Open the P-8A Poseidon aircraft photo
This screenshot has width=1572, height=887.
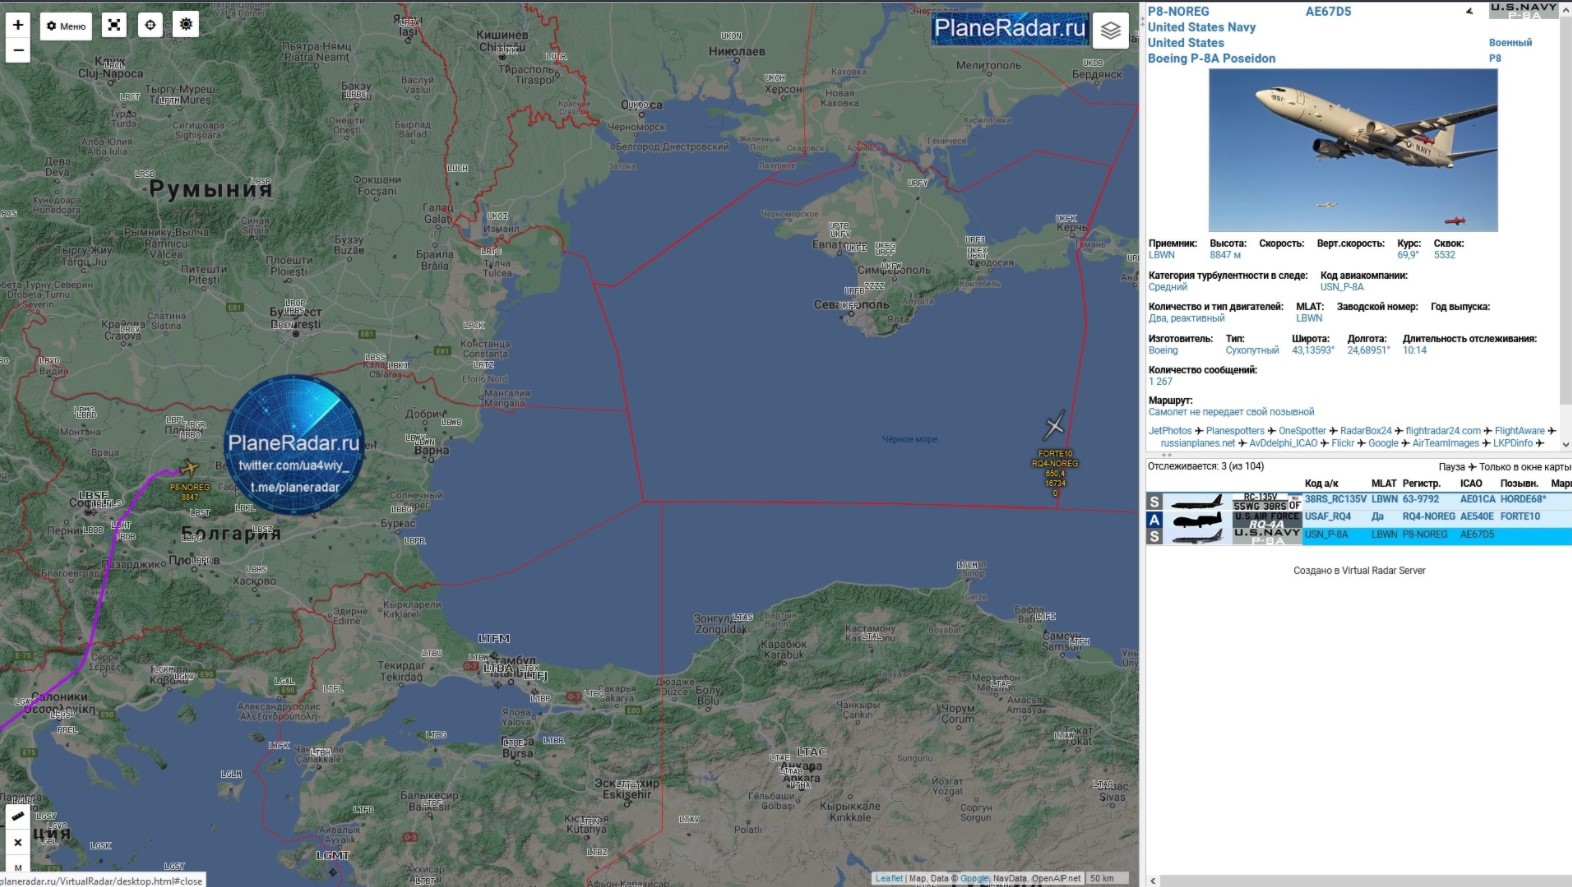point(1353,150)
